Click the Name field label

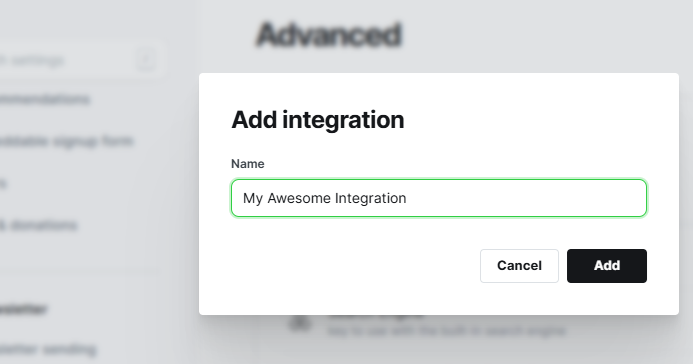[248, 164]
